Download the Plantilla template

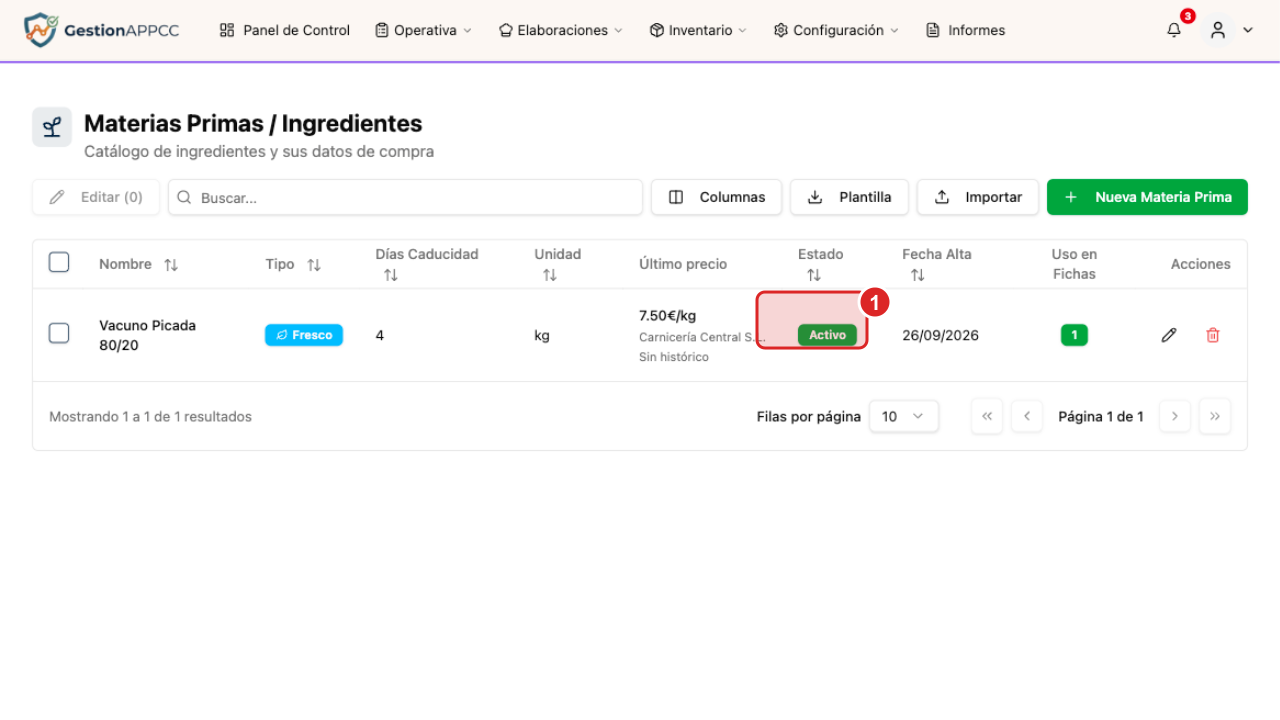tap(849, 197)
